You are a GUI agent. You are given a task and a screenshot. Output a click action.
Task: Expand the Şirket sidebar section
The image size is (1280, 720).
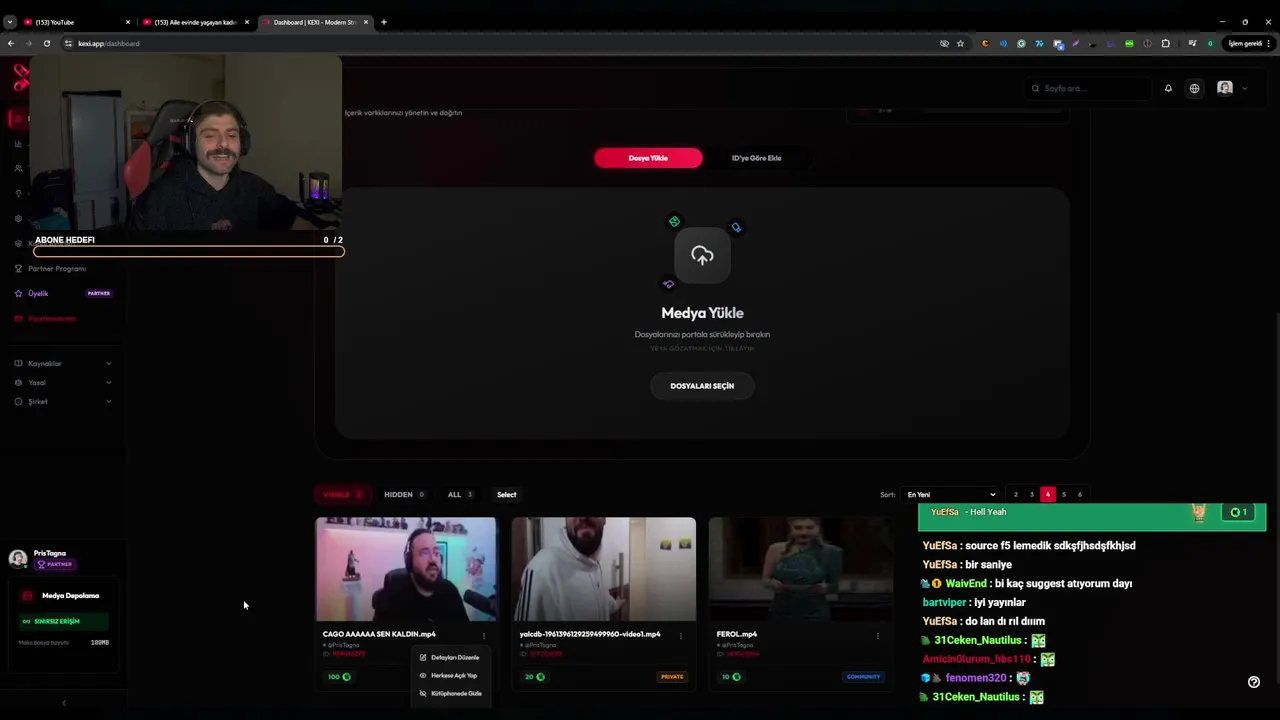108,401
